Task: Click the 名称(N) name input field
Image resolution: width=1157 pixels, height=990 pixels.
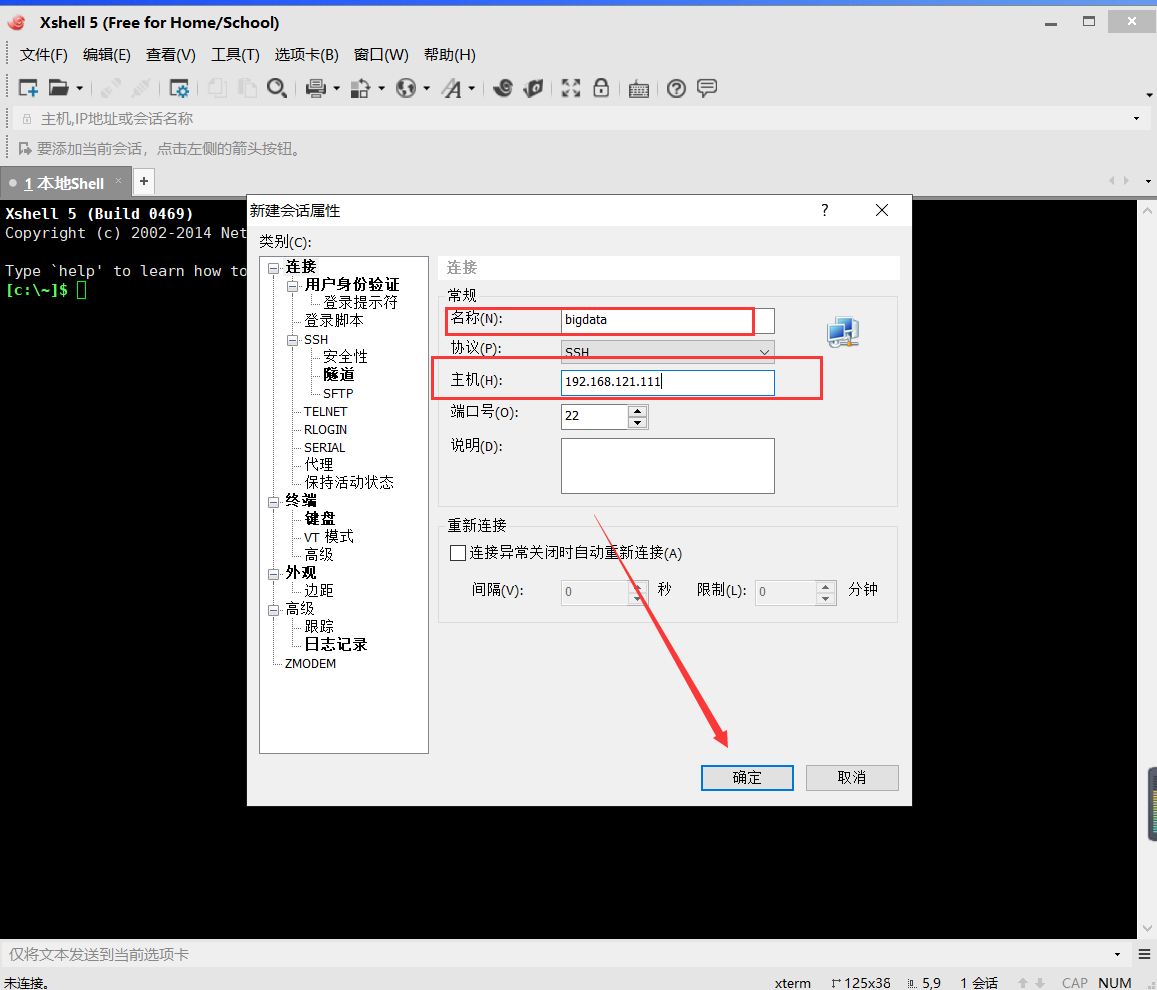Action: [668, 320]
